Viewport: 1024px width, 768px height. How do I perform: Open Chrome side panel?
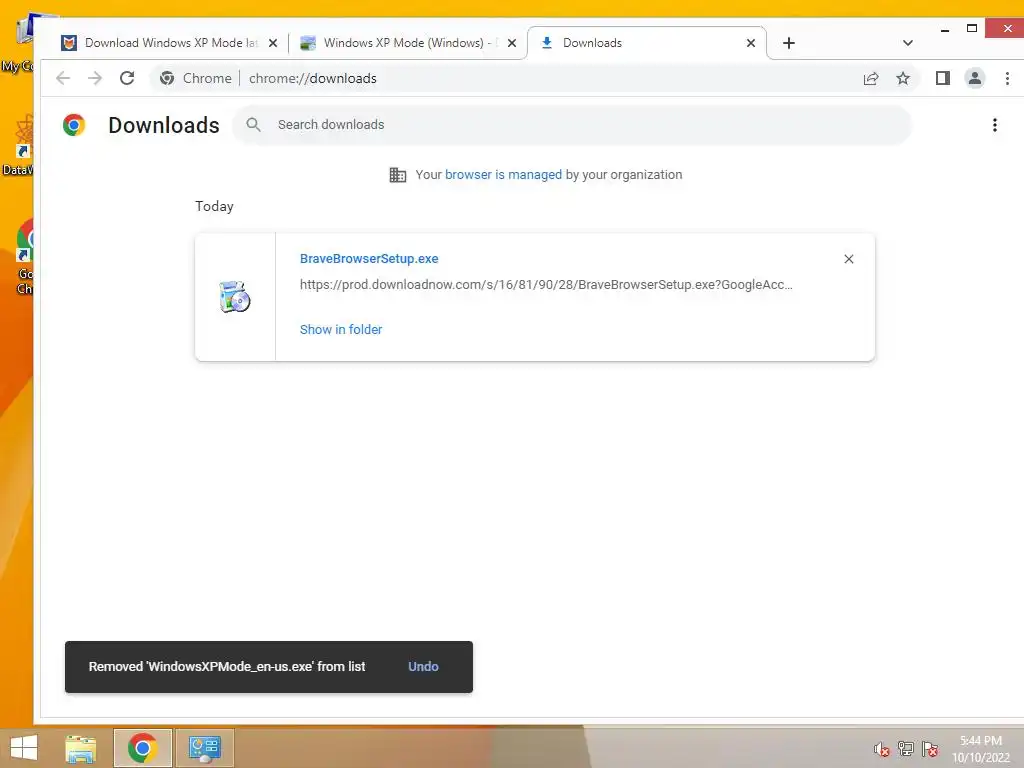[x=942, y=78]
